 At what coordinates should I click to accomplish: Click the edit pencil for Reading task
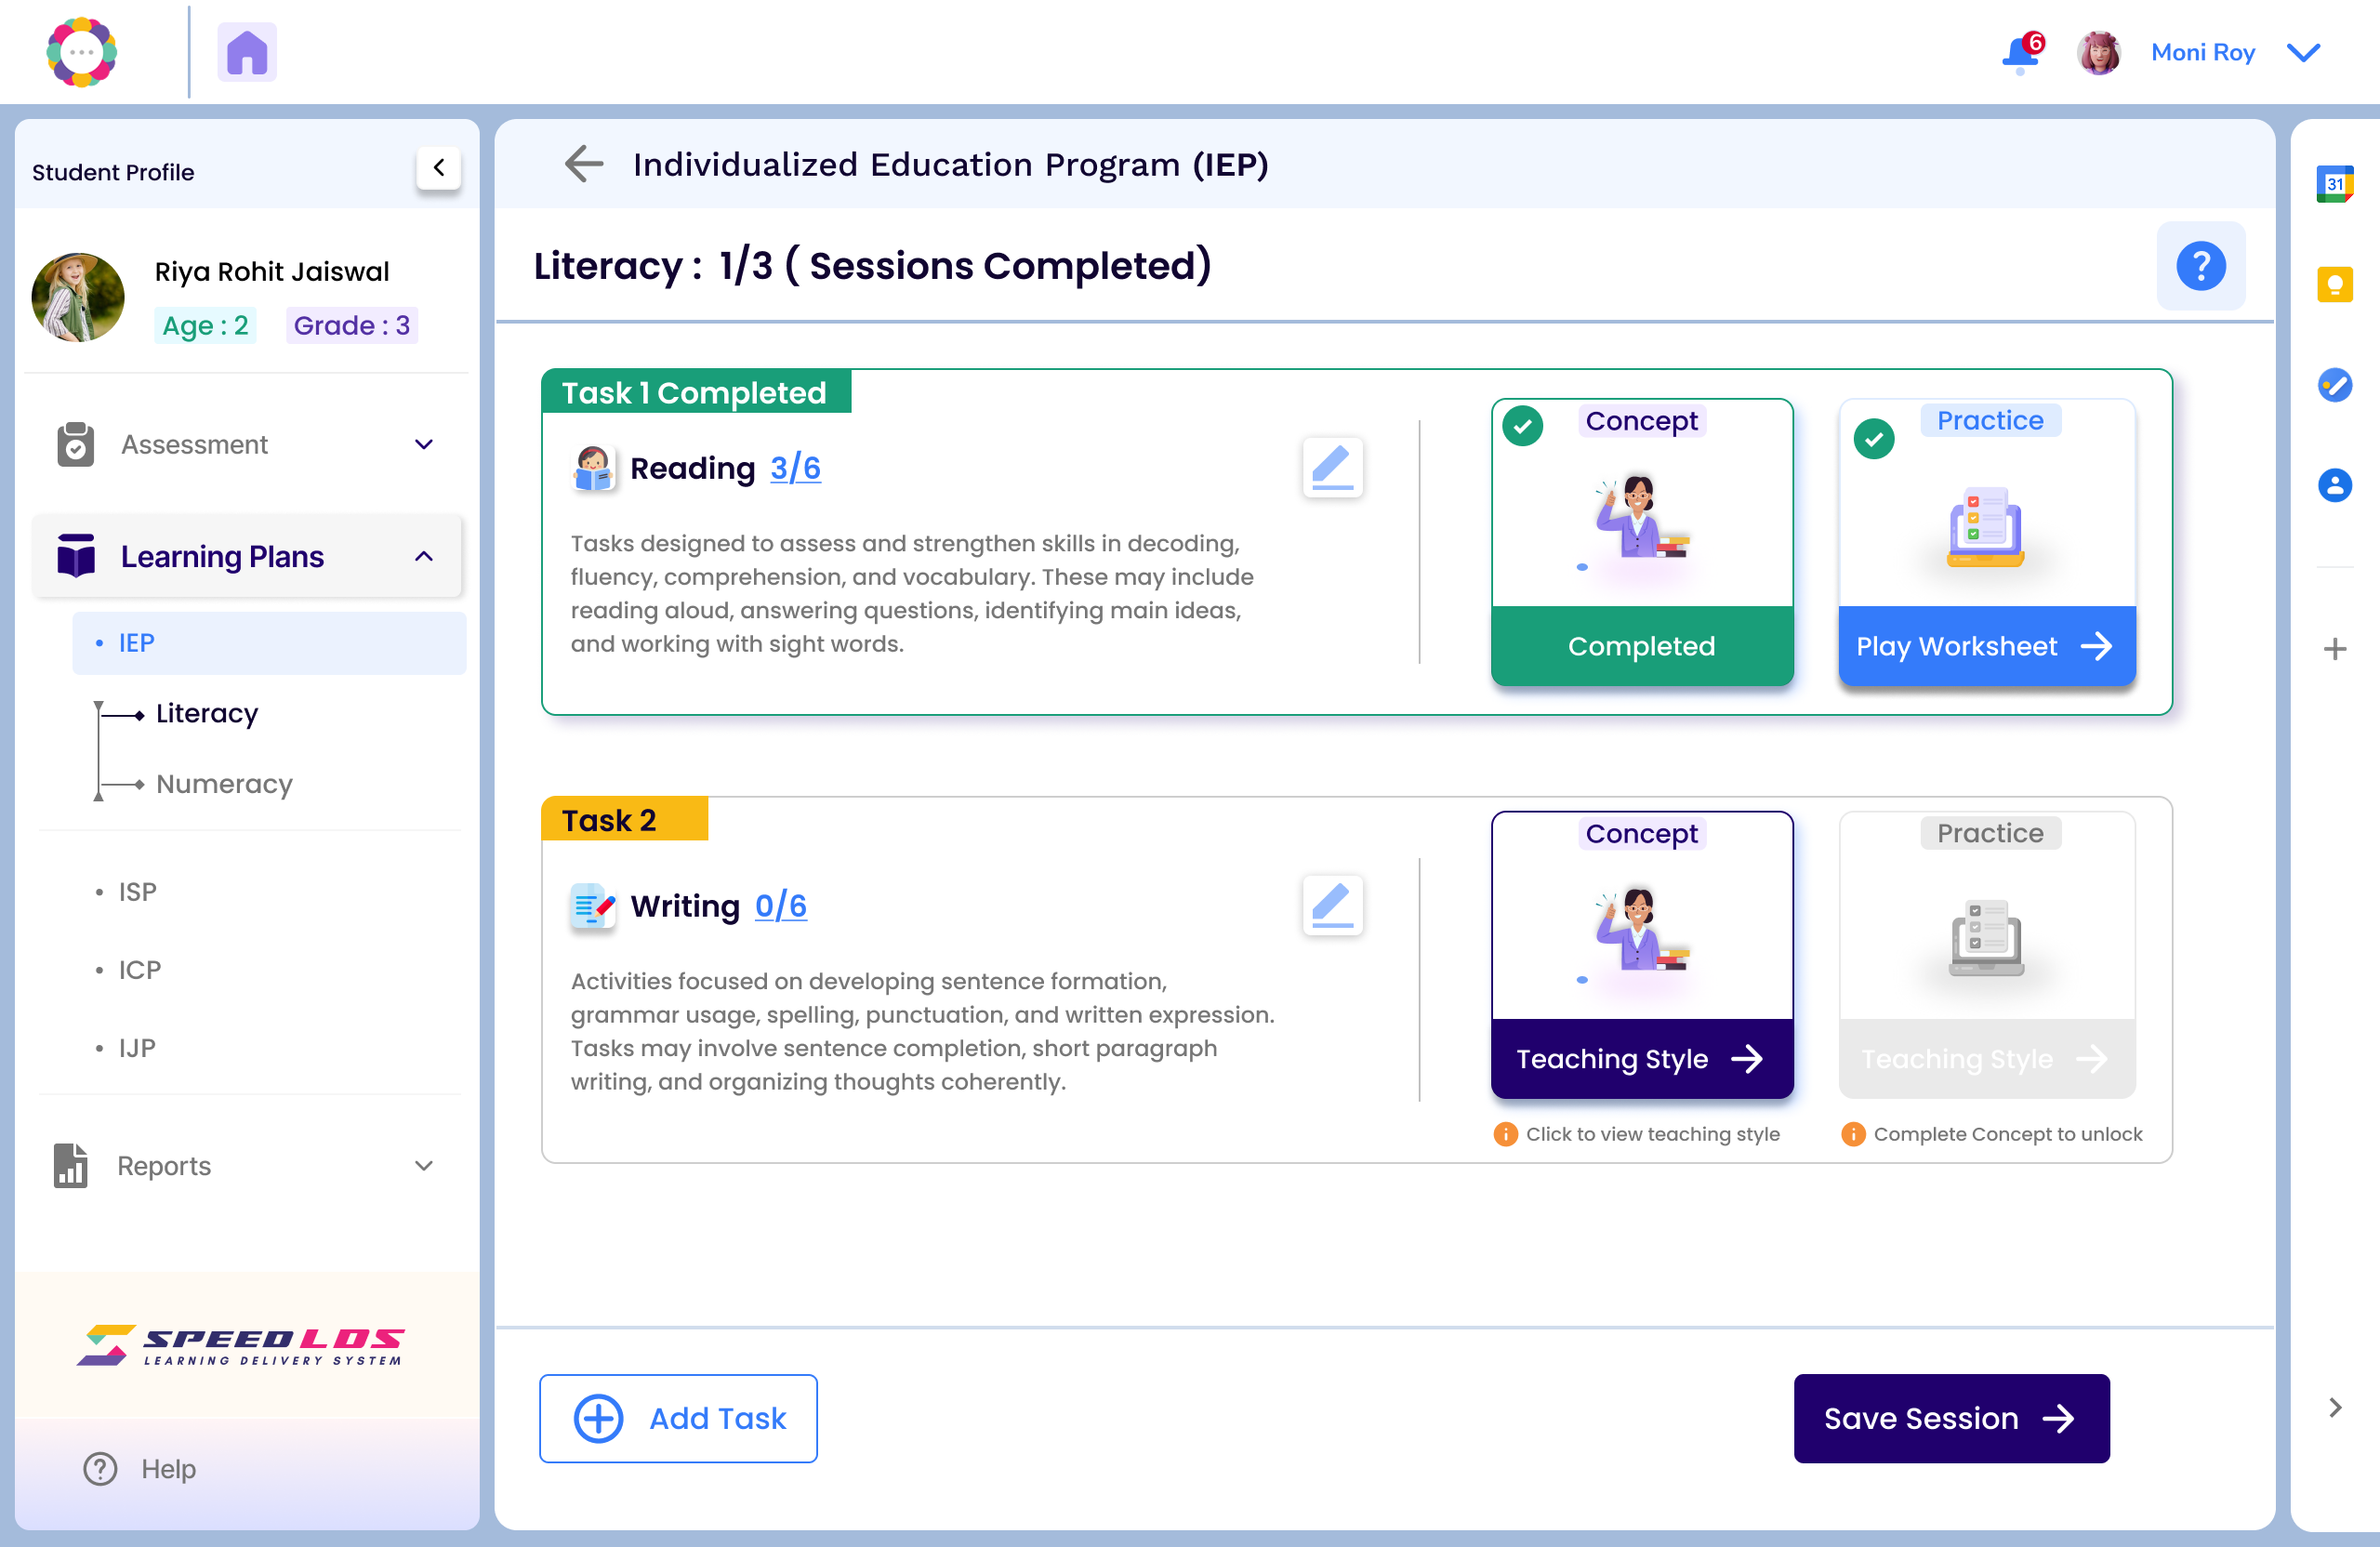[1332, 467]
